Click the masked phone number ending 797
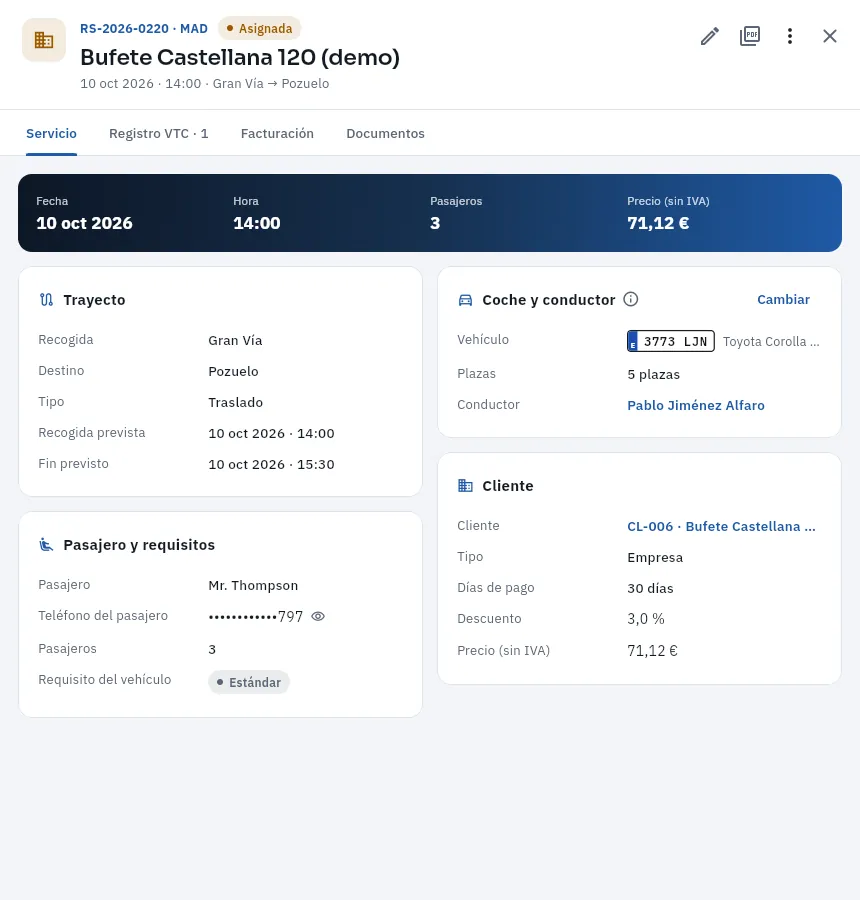 click(255, 616)
